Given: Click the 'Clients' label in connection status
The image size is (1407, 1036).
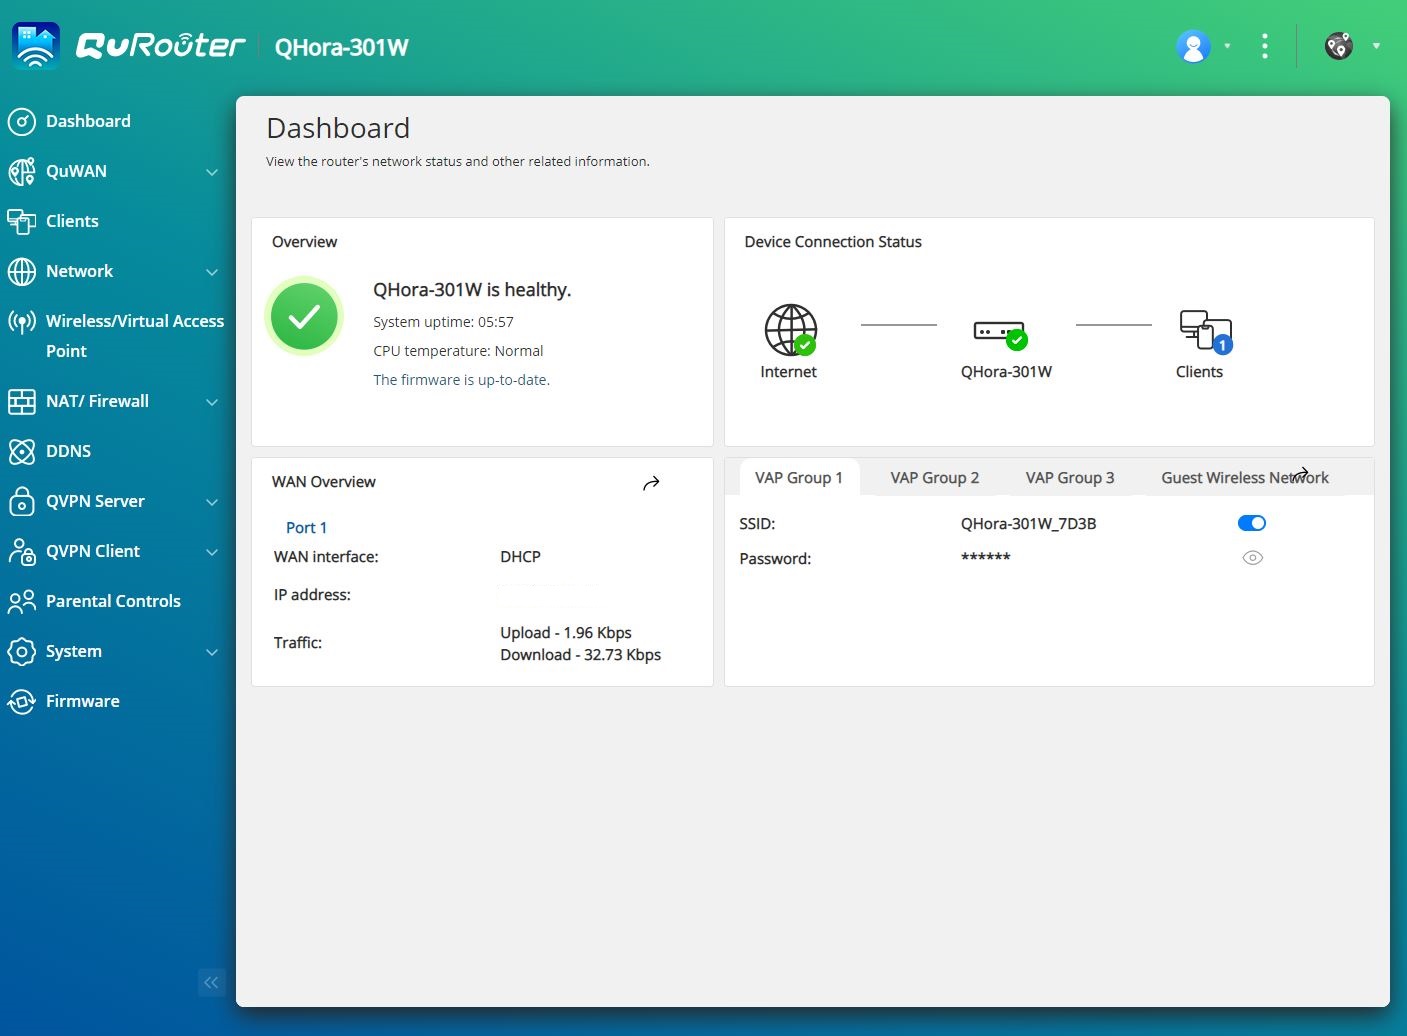Looking at the screenshot, I should (1199, 372).
